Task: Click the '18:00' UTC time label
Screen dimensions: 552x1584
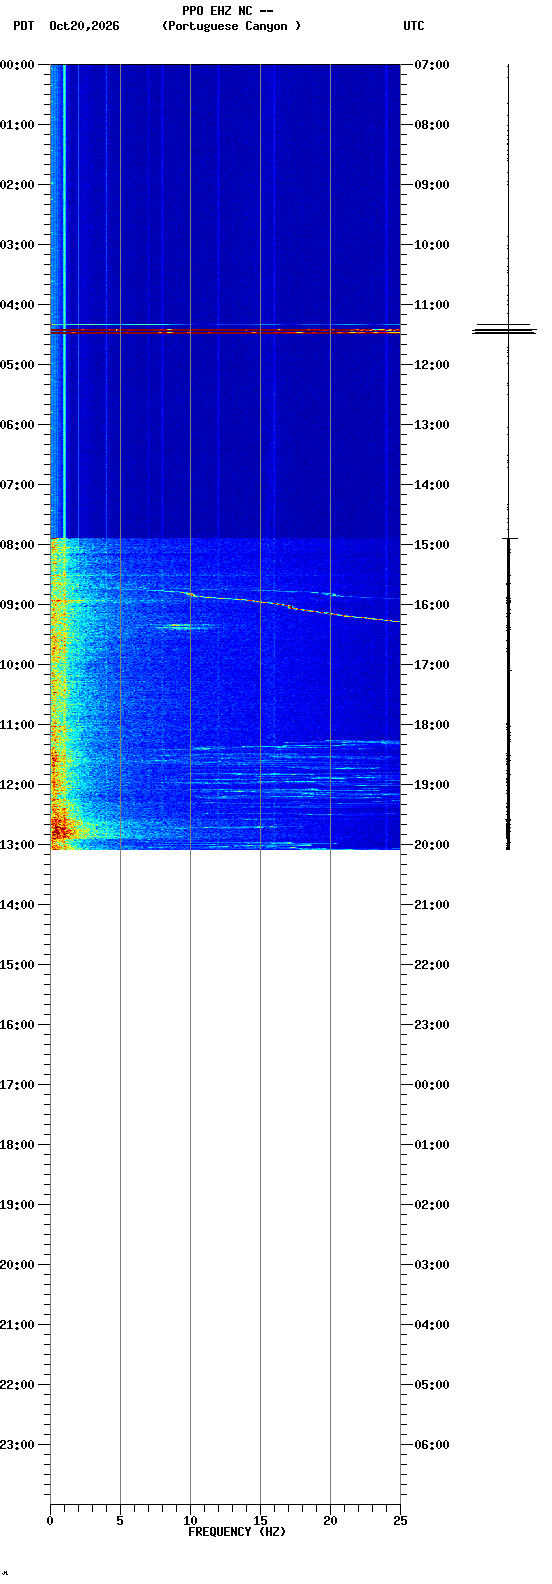Action: coord(432,725)
